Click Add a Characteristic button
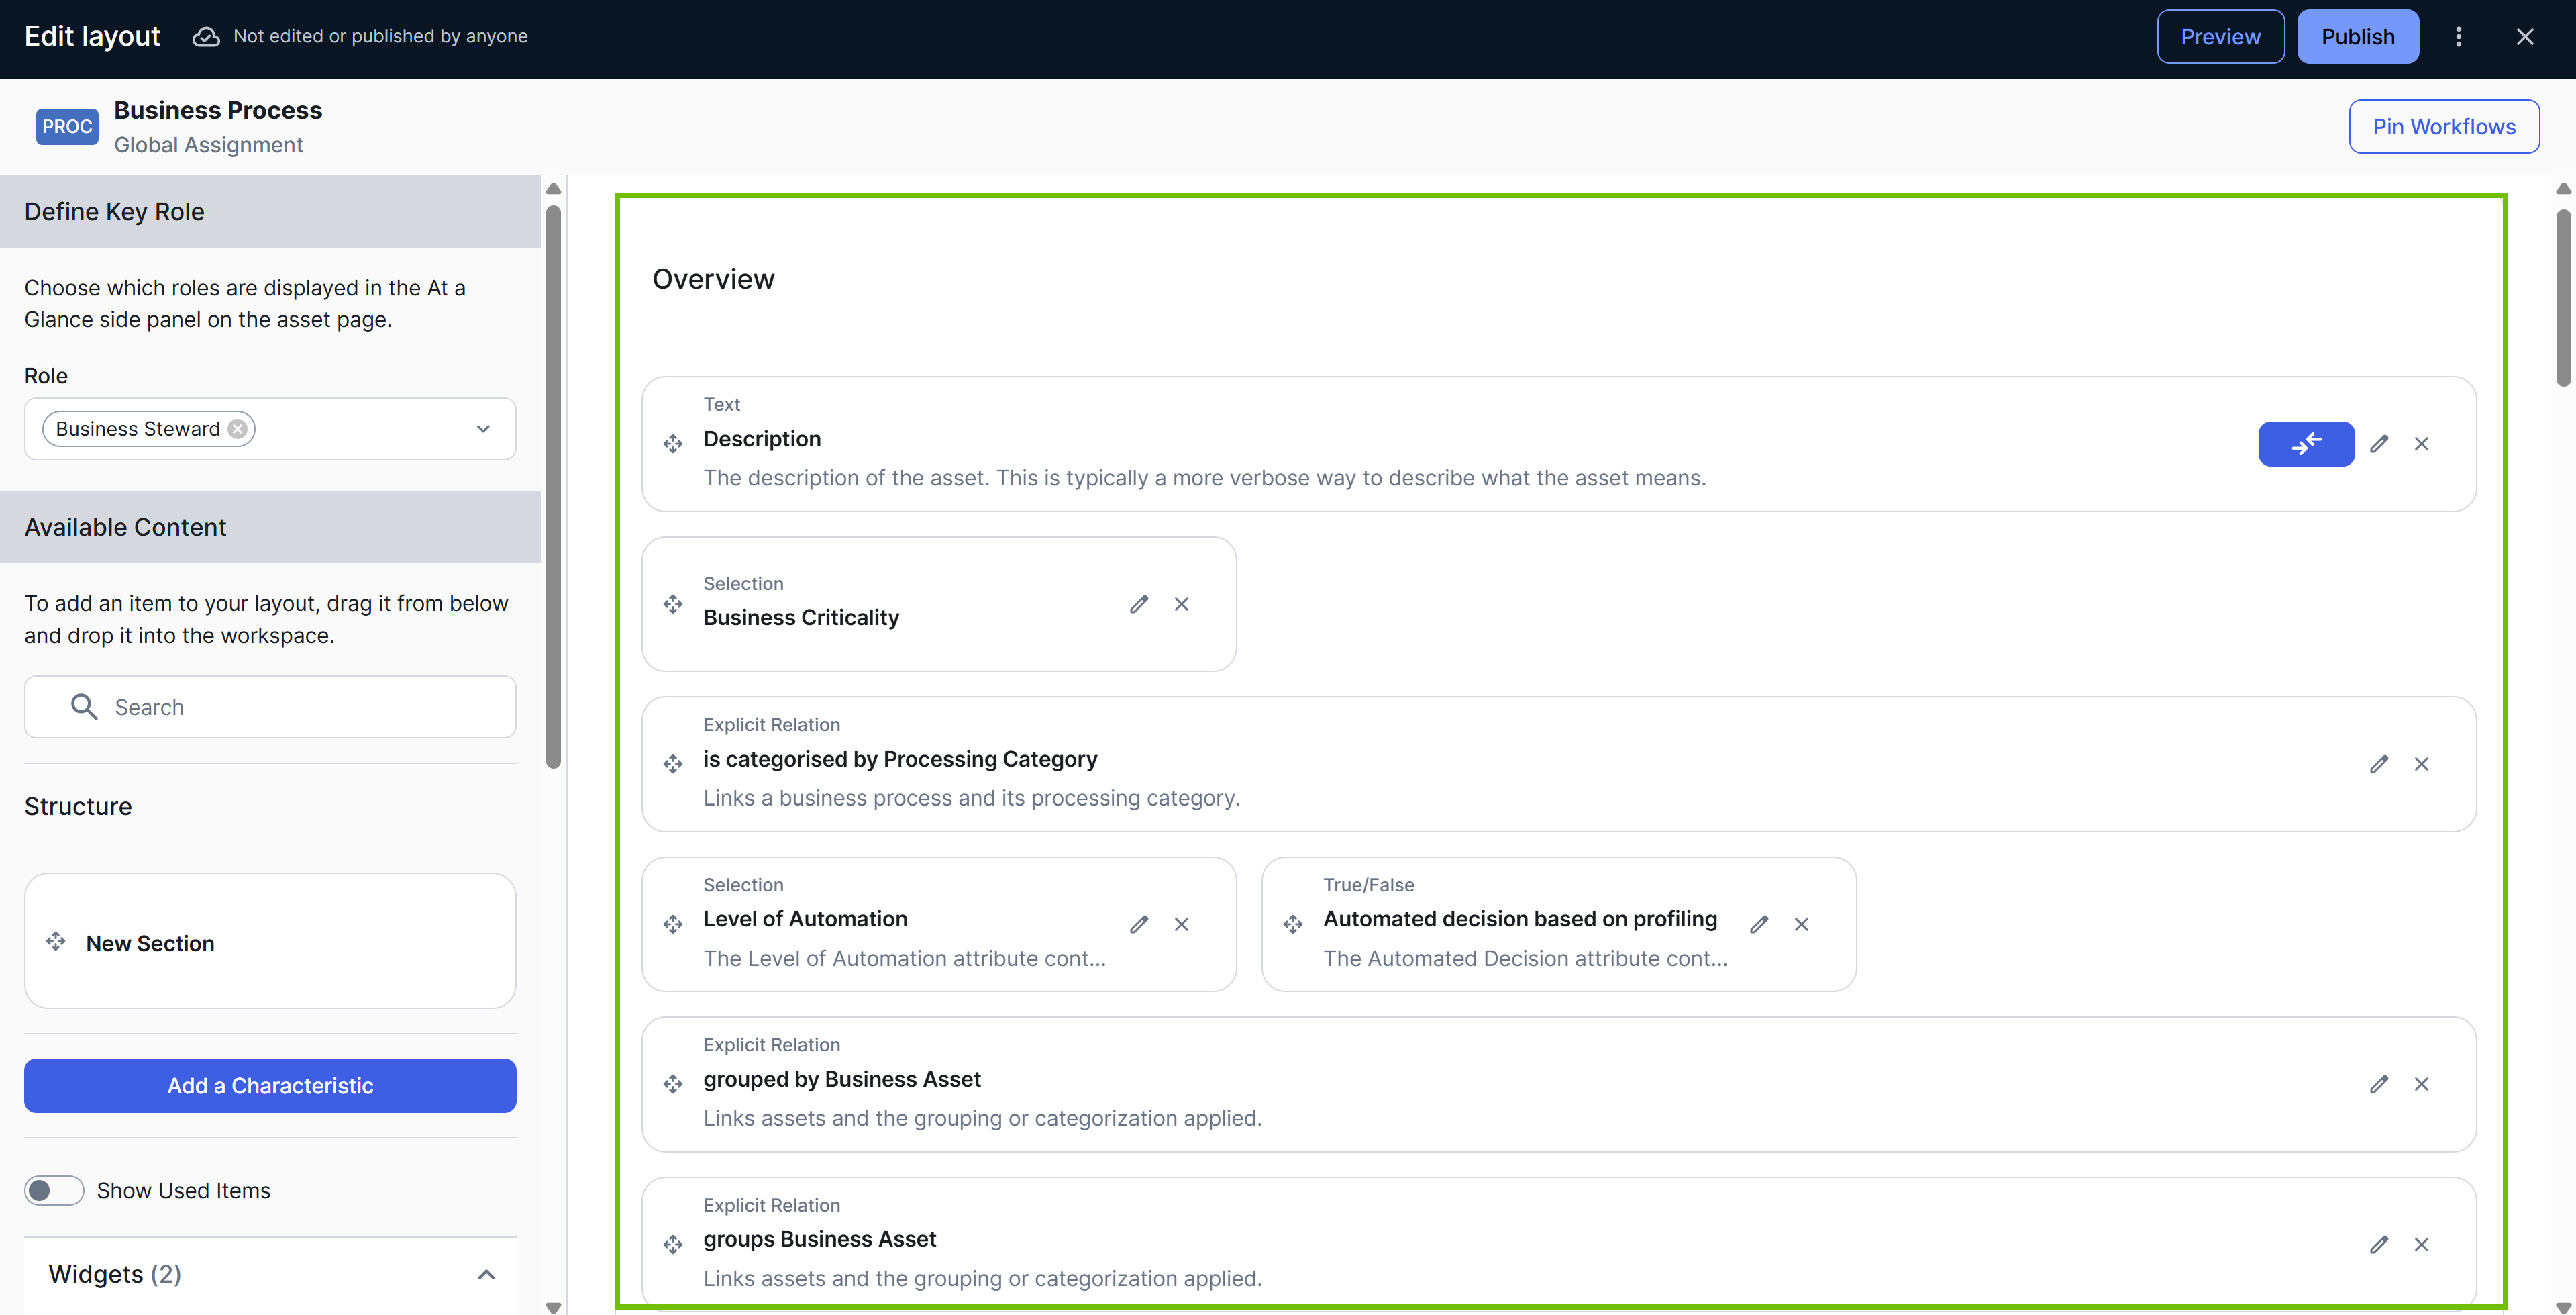 [x=270, y=1086]
